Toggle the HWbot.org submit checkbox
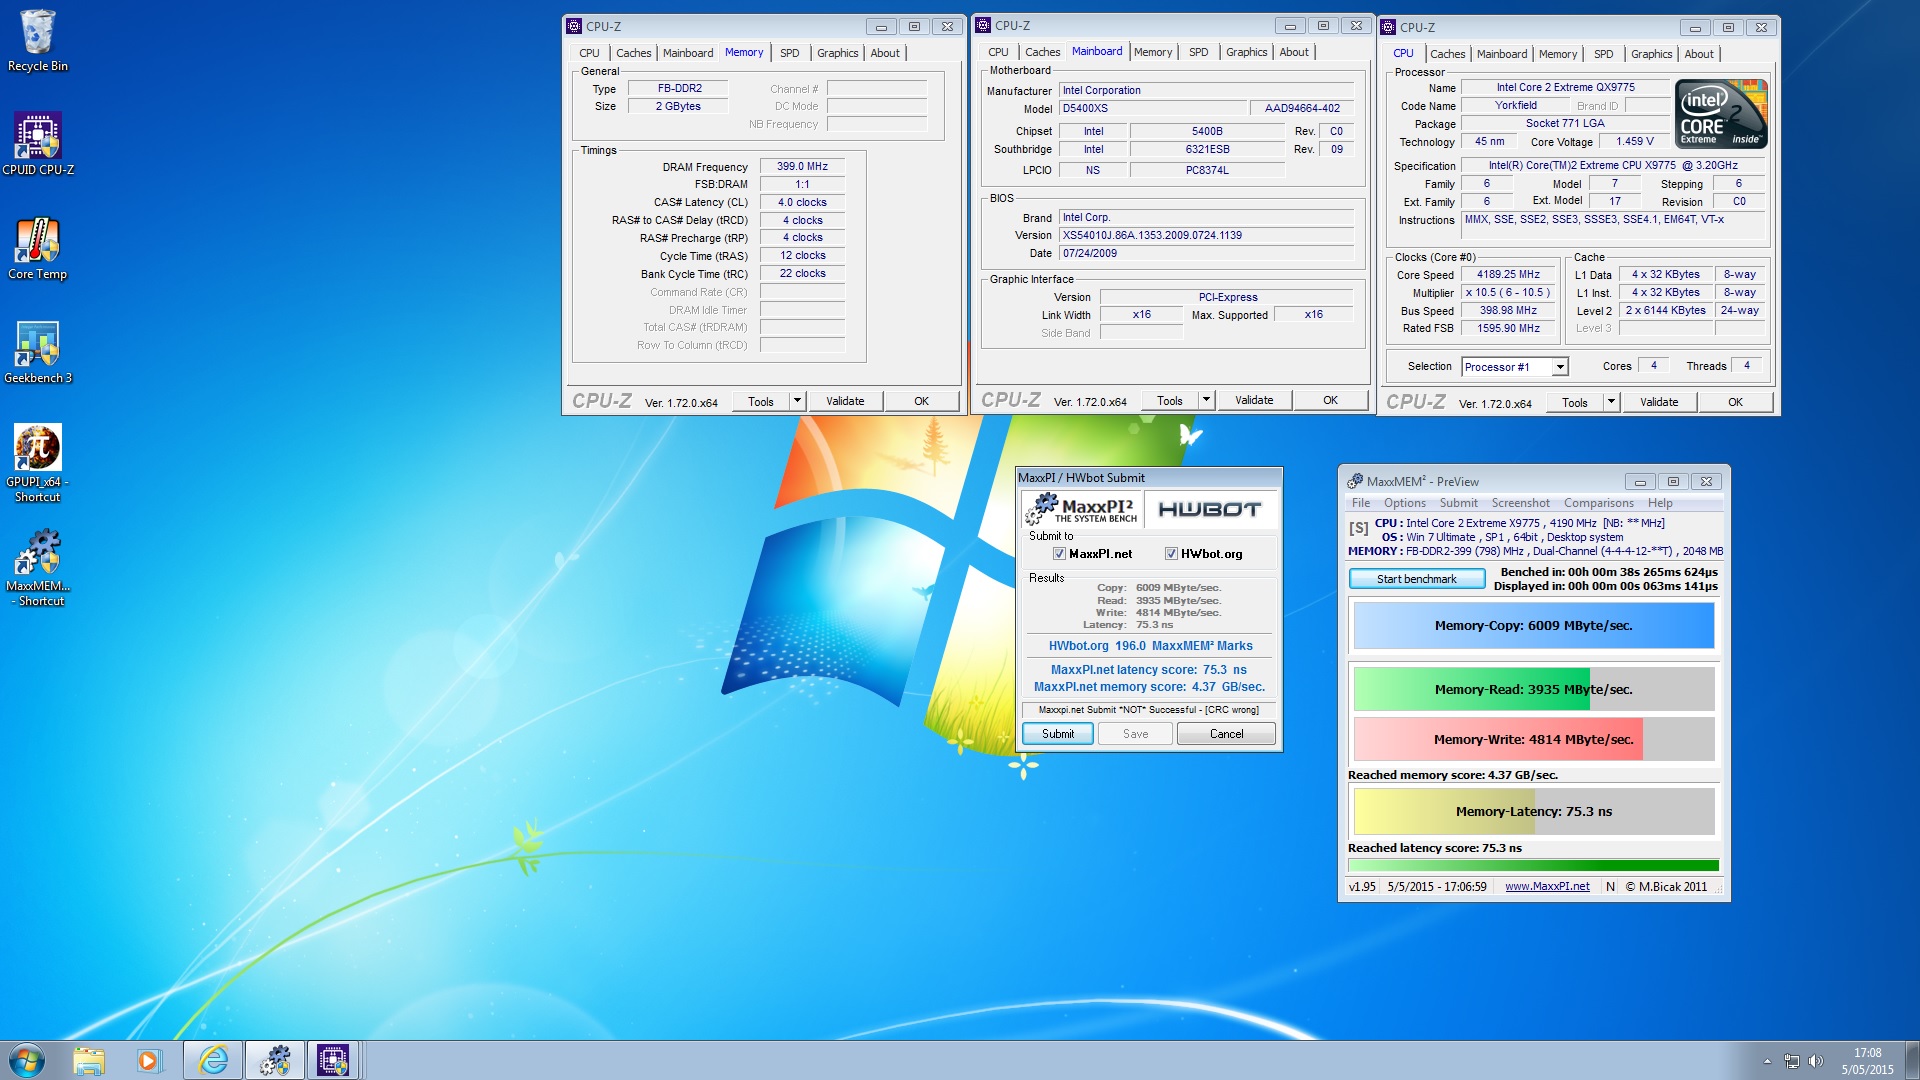Image resolution: width=1920 pixels, height=1080 pixels. pos(1171,554)
